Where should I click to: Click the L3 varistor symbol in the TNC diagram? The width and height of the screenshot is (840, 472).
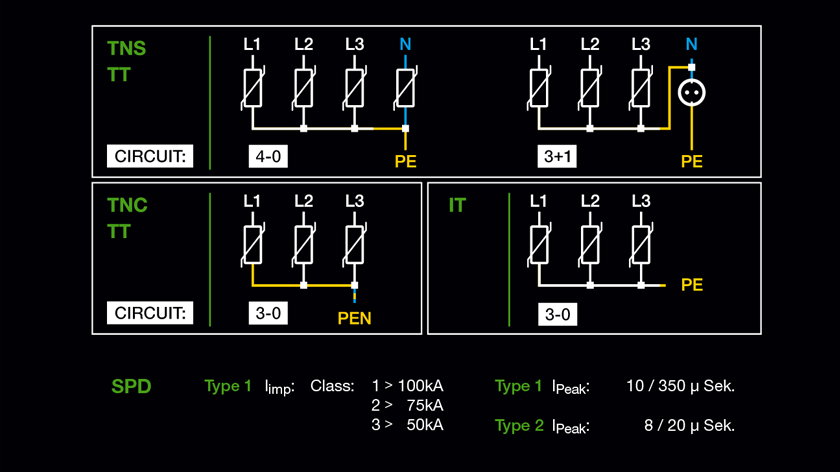tap(354, 245)
